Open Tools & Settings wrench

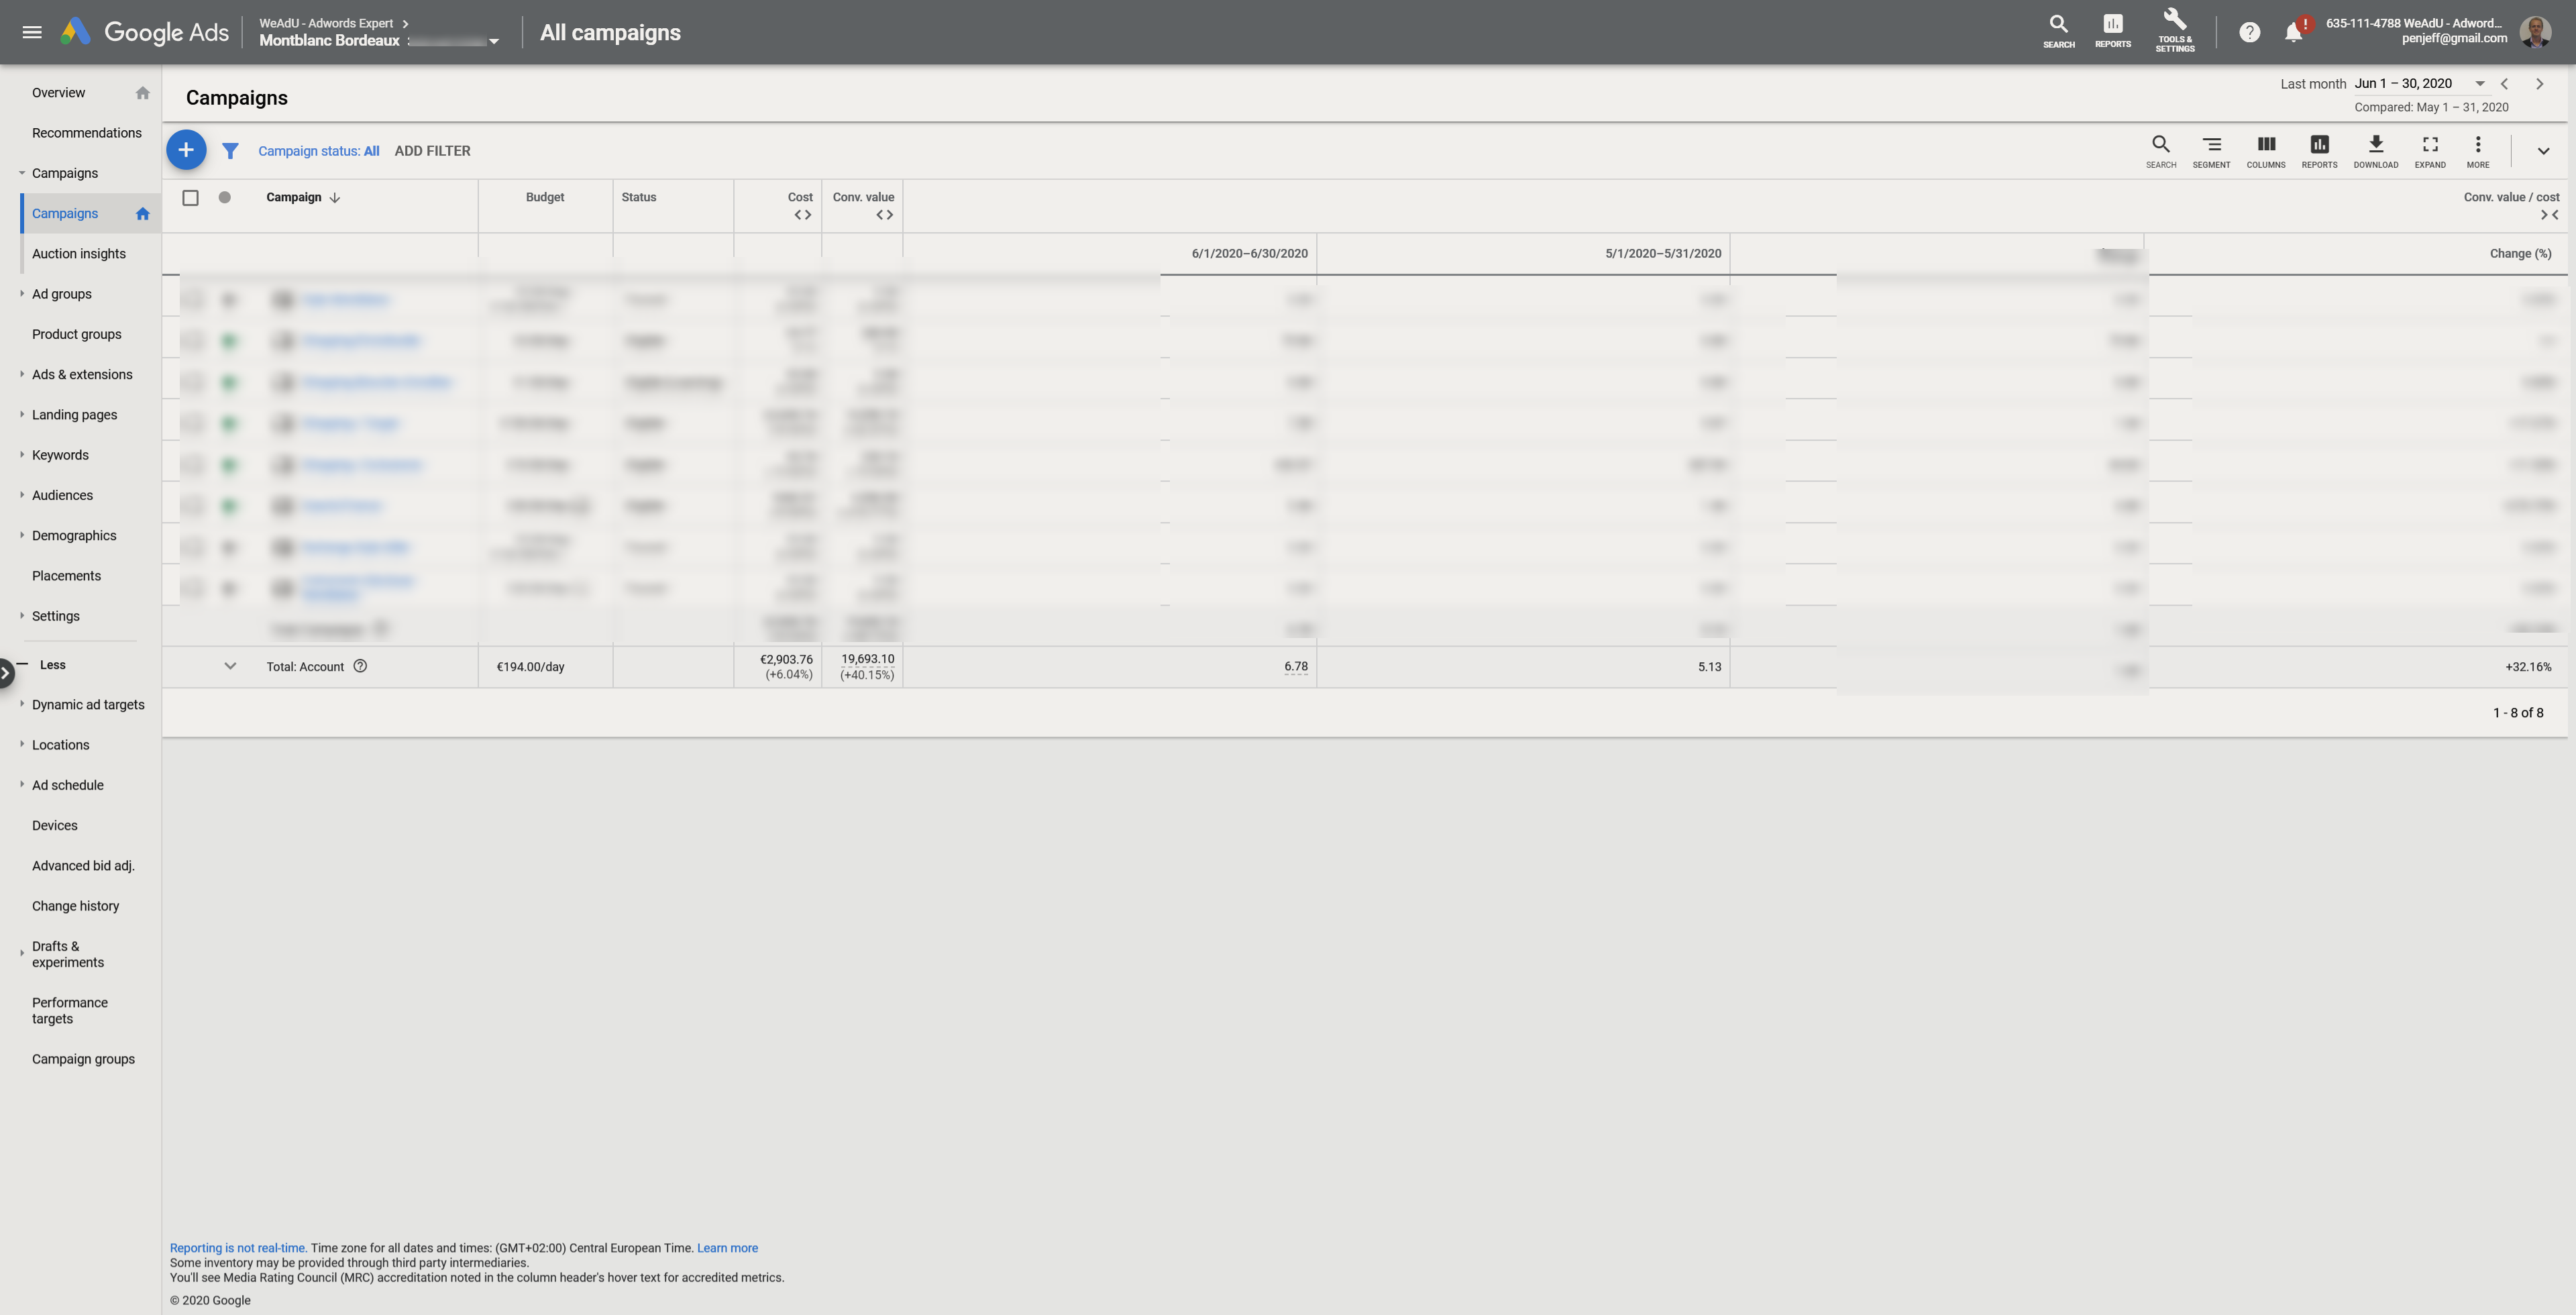click(2174, 31)
